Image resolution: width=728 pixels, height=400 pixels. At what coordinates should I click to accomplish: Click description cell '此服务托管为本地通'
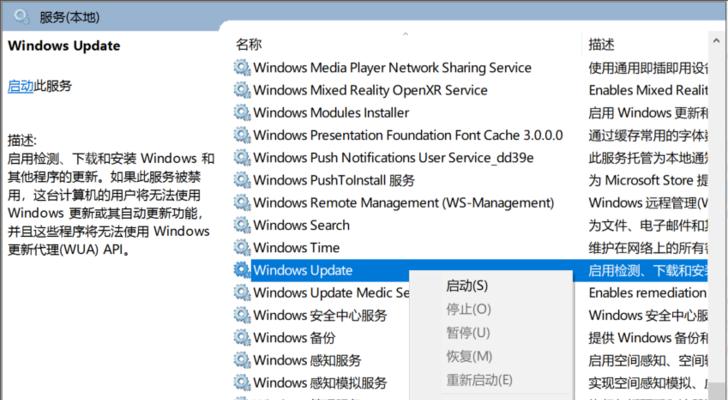(648, 158)
